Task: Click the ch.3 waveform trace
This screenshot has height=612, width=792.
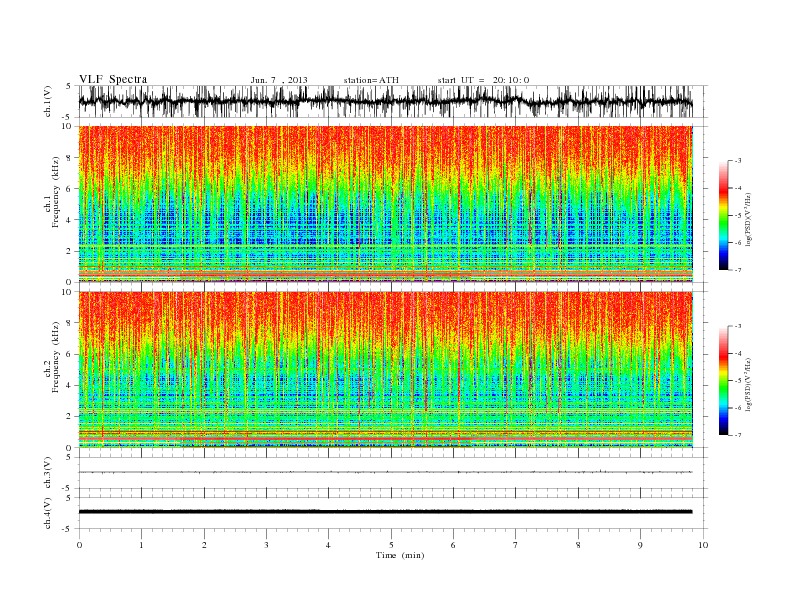Action: [x=385, y=472]
